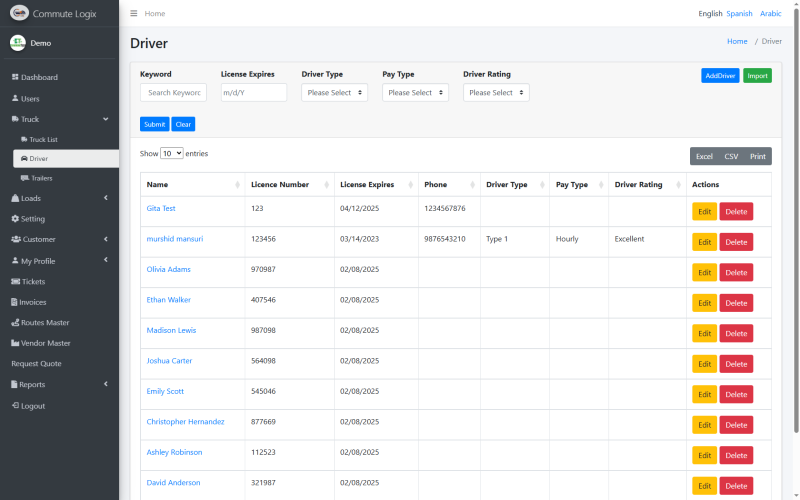800x500 pixels.
Task: Sort table by Name column arrows
Action: [237, 185]
